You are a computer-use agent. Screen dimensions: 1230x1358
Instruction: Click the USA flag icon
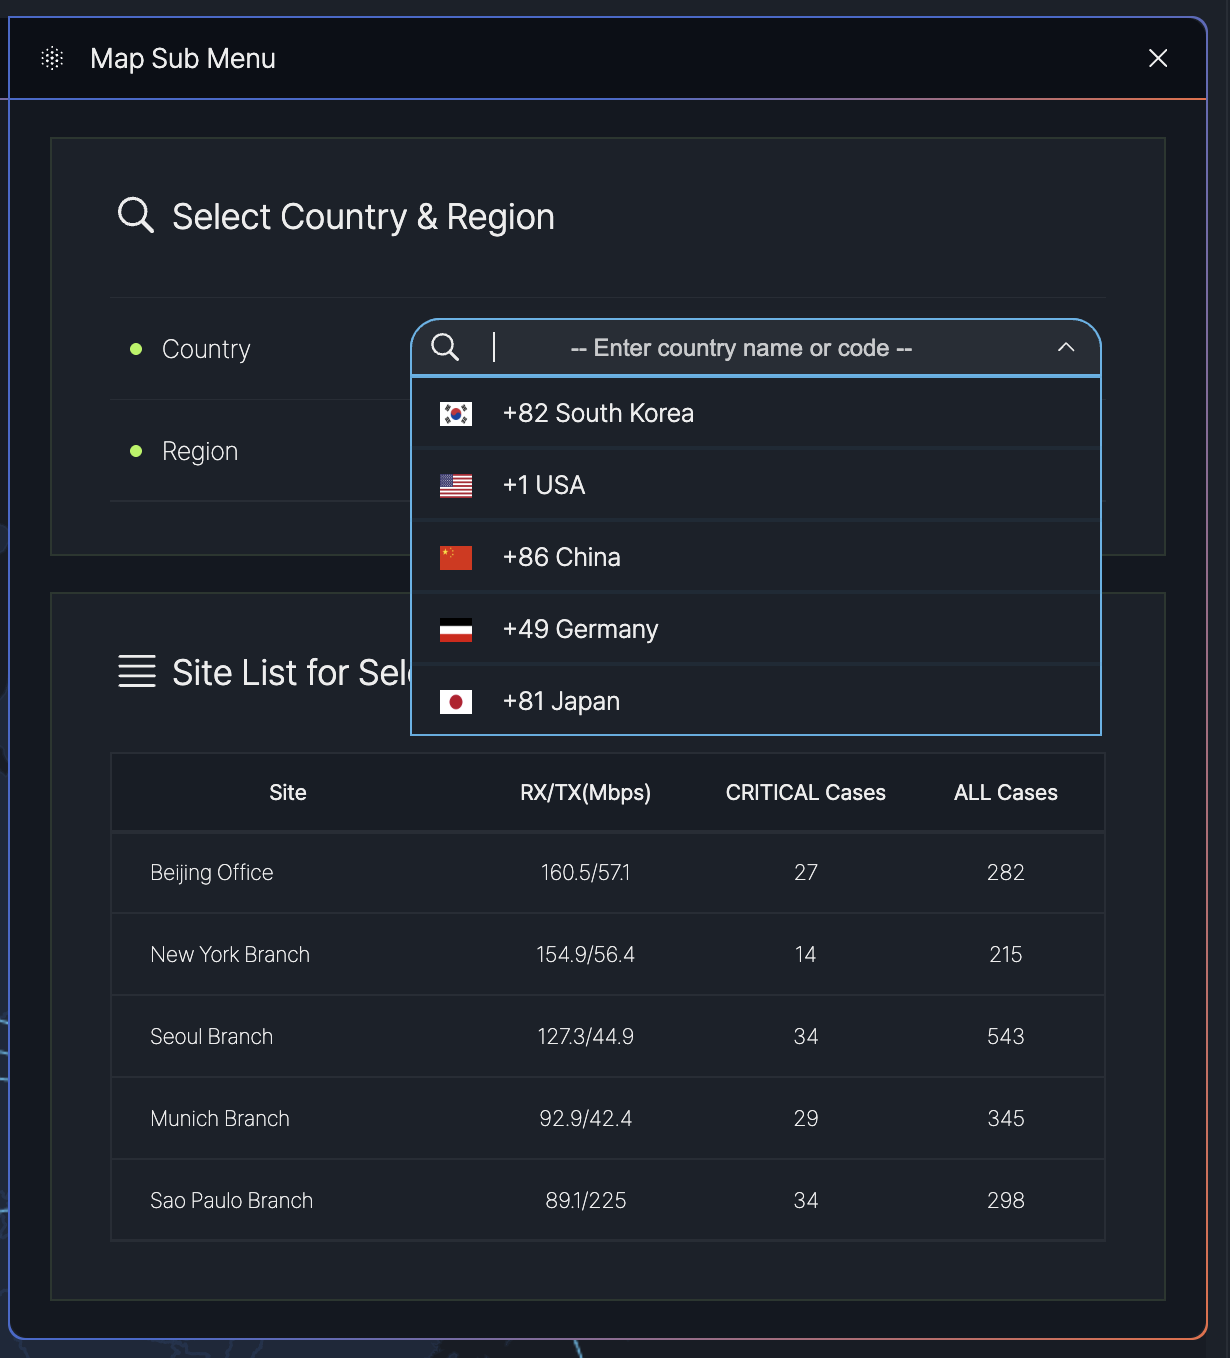coord(456,486)
